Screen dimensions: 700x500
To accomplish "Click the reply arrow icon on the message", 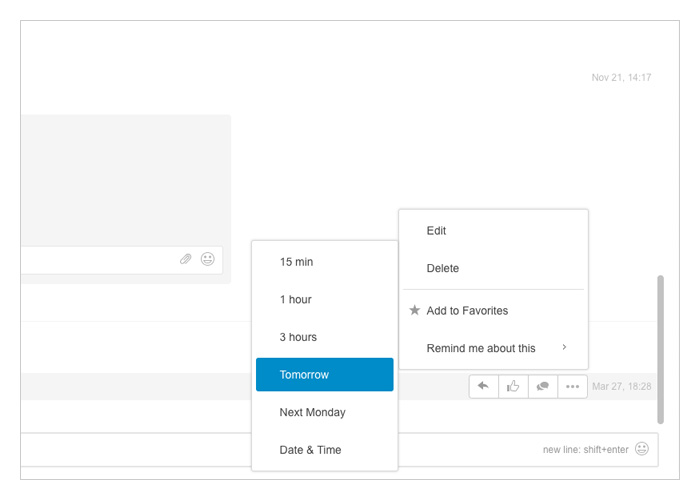I will (483, 386).
